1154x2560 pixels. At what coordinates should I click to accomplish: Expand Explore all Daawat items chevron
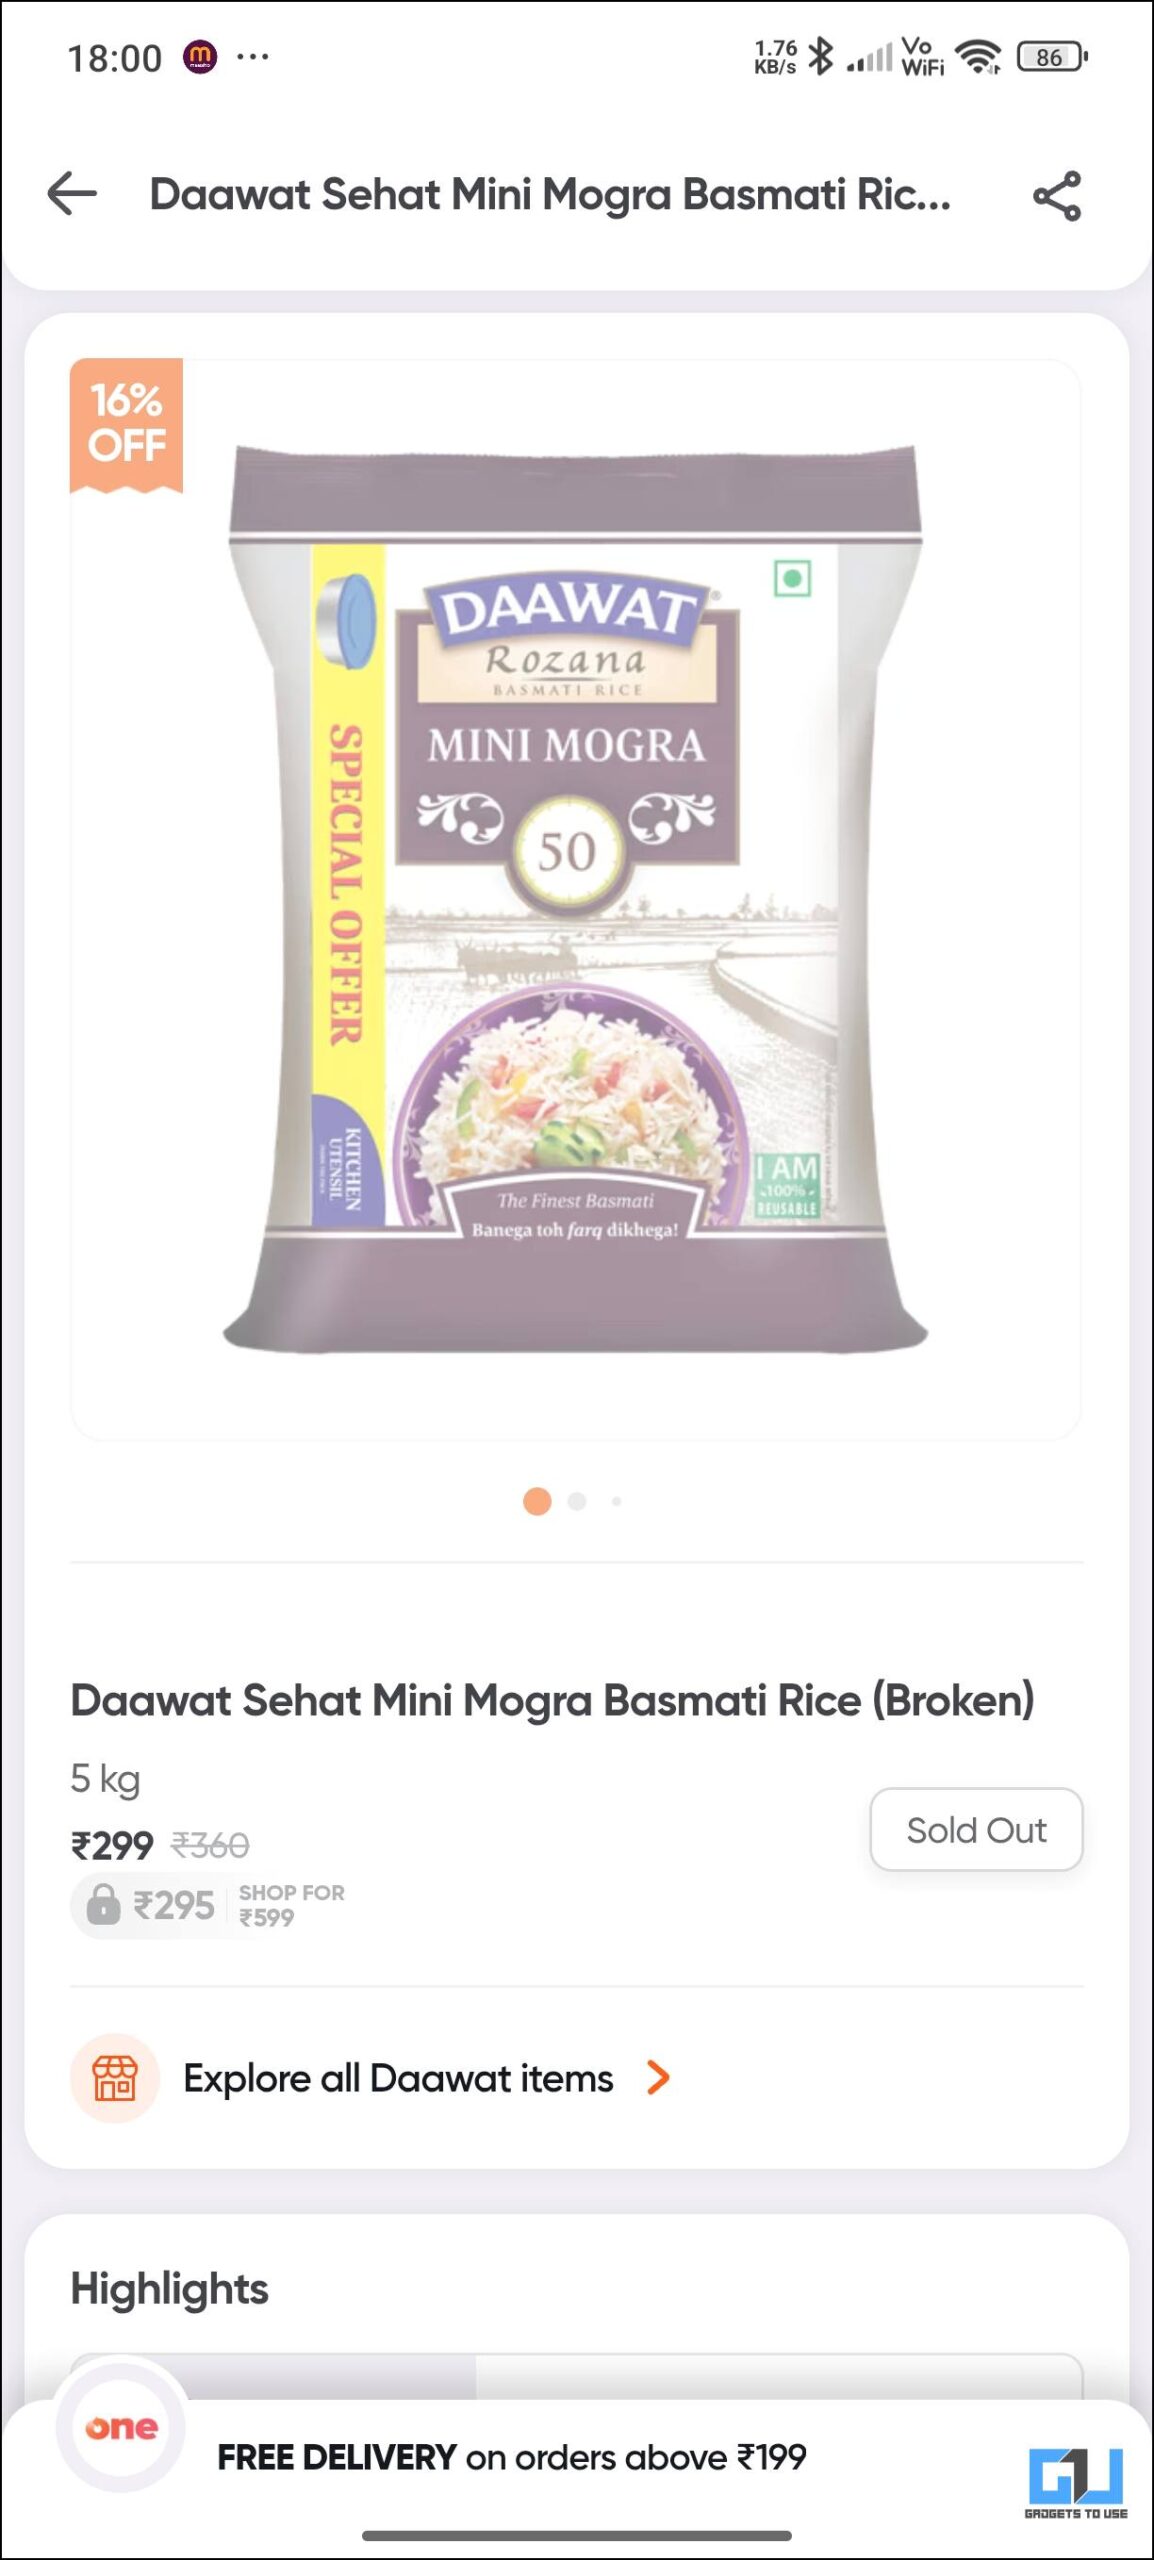(658, 2078)
